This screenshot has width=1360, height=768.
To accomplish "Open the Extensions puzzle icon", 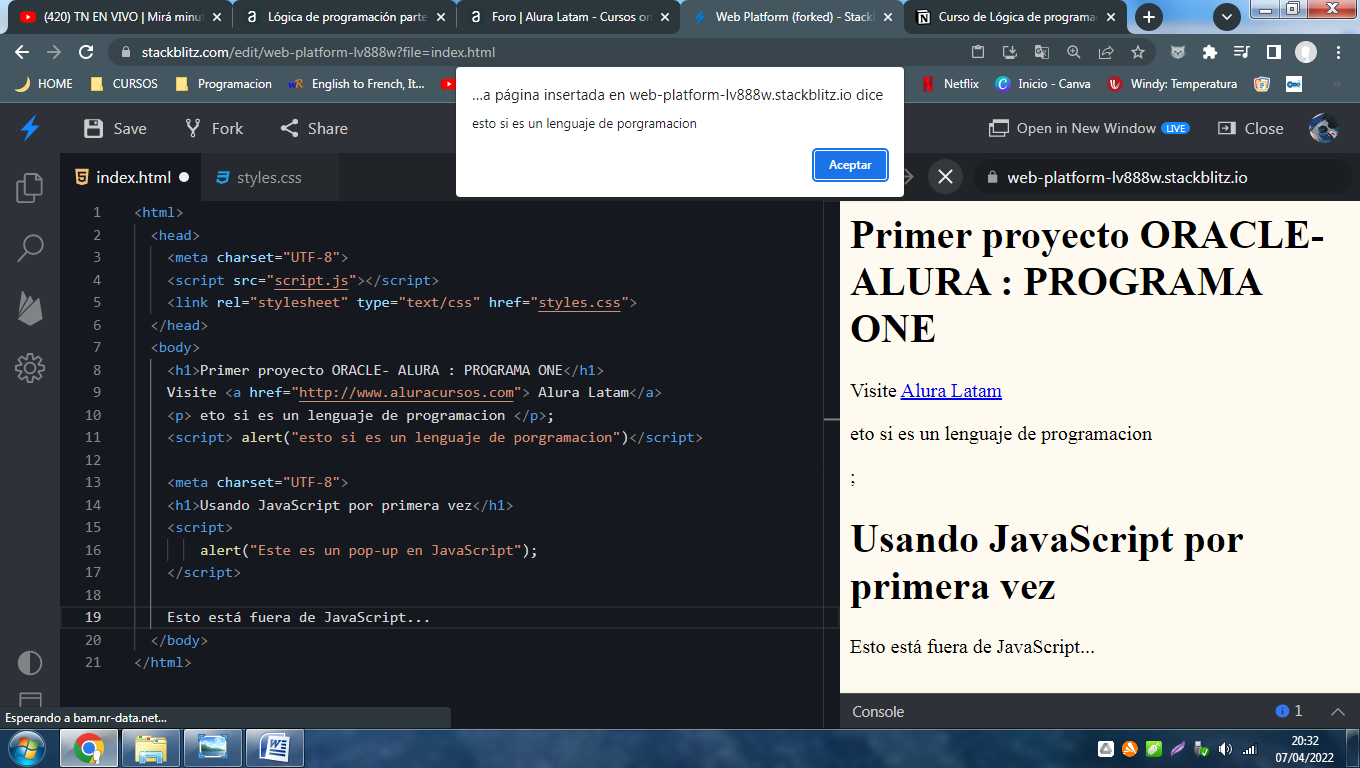I will coord(1210,52).
